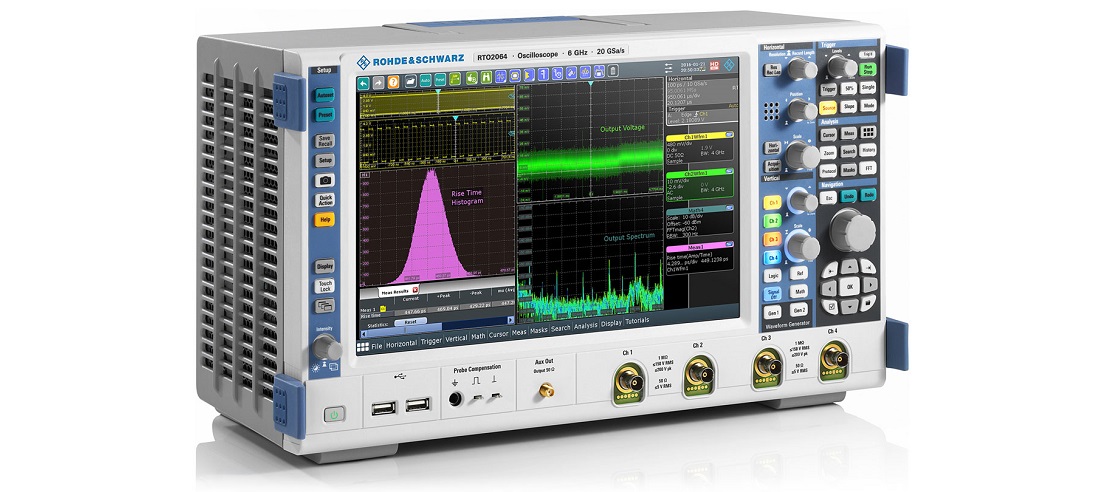Push the Save Recall key

pyautogui.click(x=324, y=140)
